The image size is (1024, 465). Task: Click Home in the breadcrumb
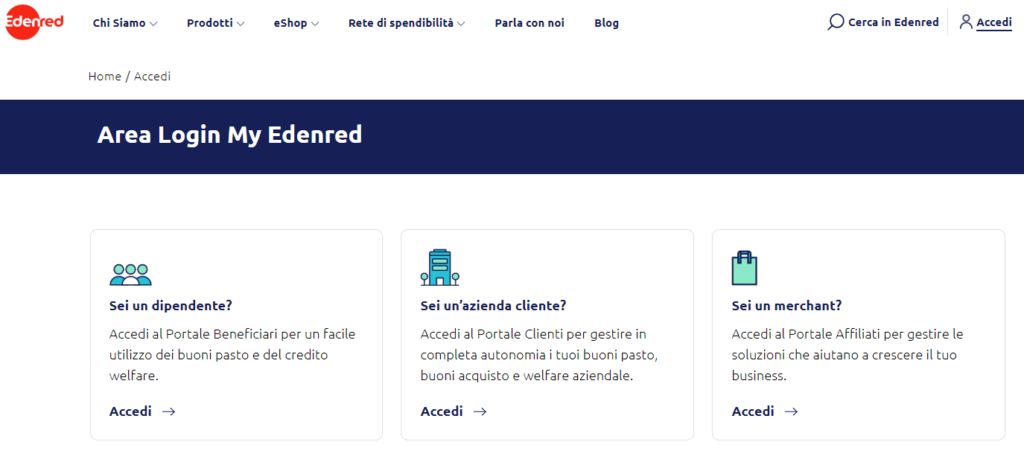point(104,76)
